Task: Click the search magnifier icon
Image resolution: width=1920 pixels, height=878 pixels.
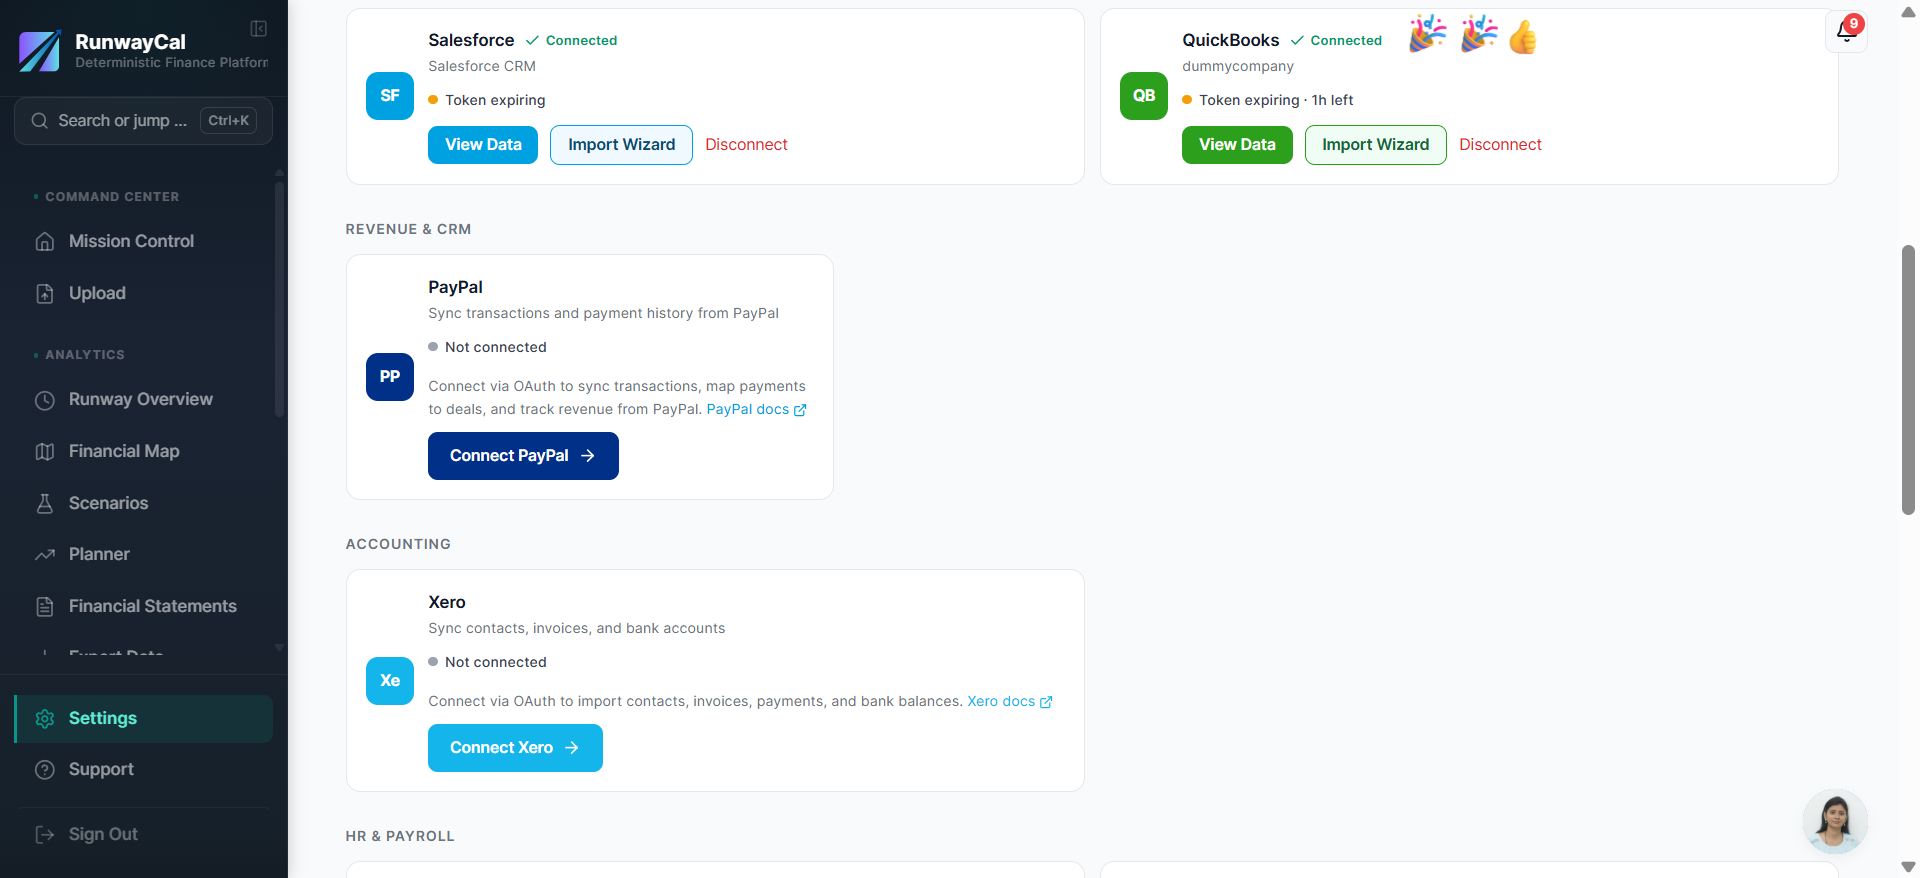Action: tap(40, 121)
